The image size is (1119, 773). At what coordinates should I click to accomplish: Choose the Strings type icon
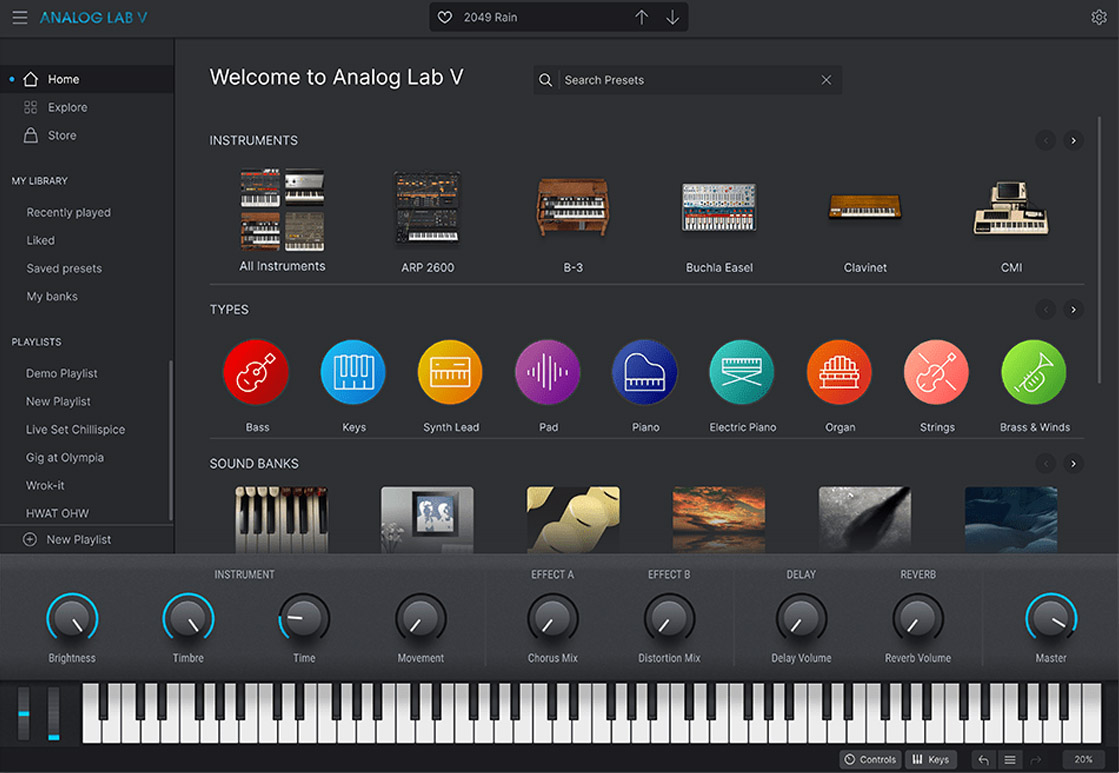point(936,373)
